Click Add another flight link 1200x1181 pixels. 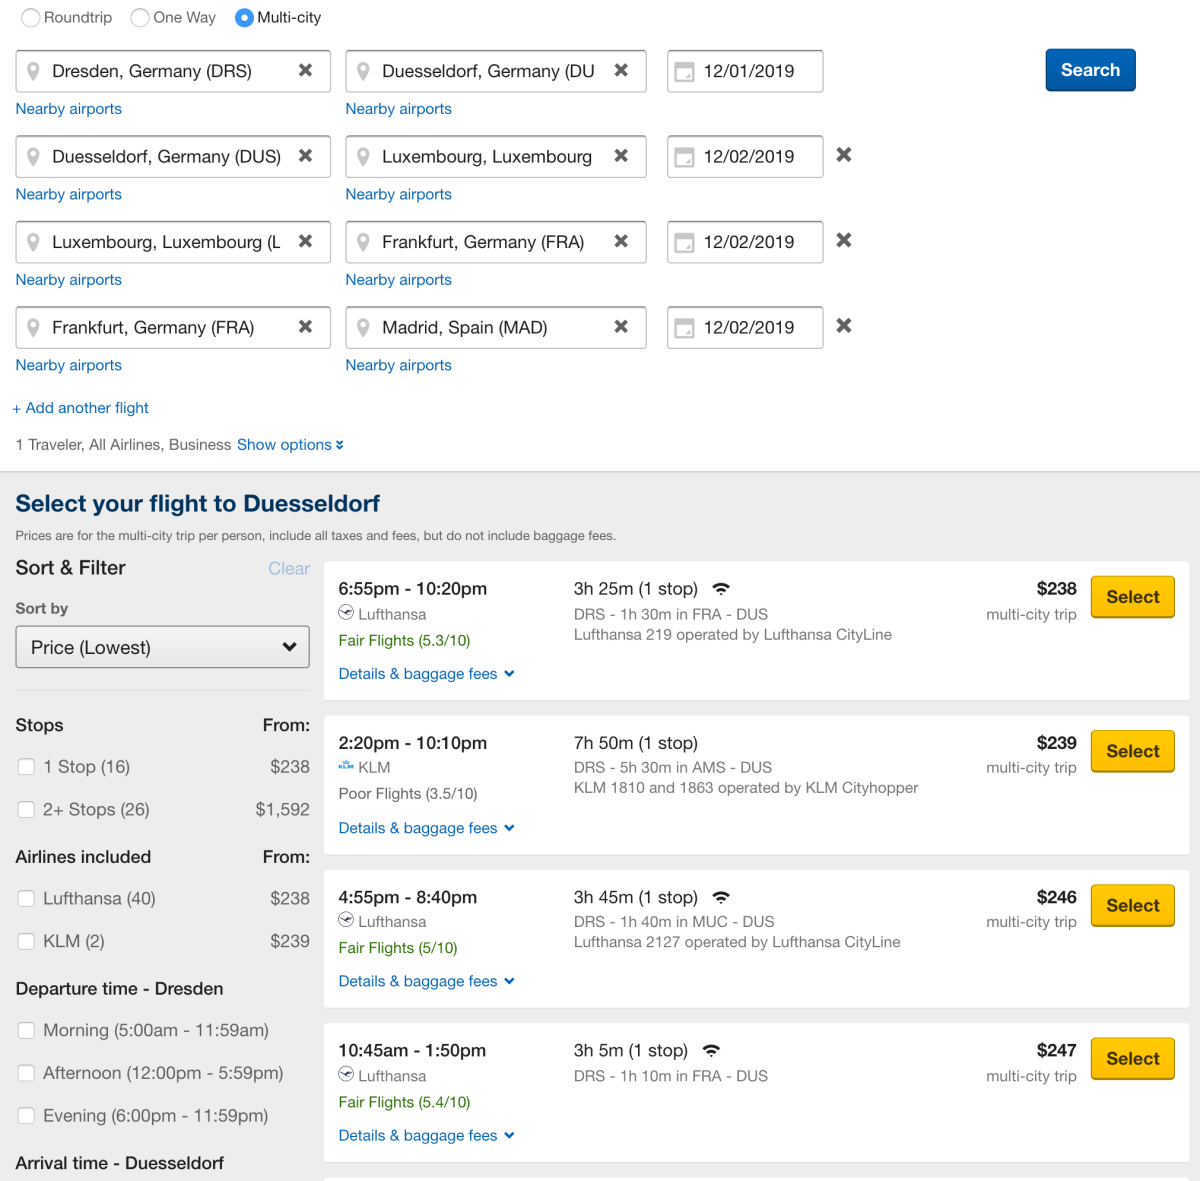tap(81, 408)
